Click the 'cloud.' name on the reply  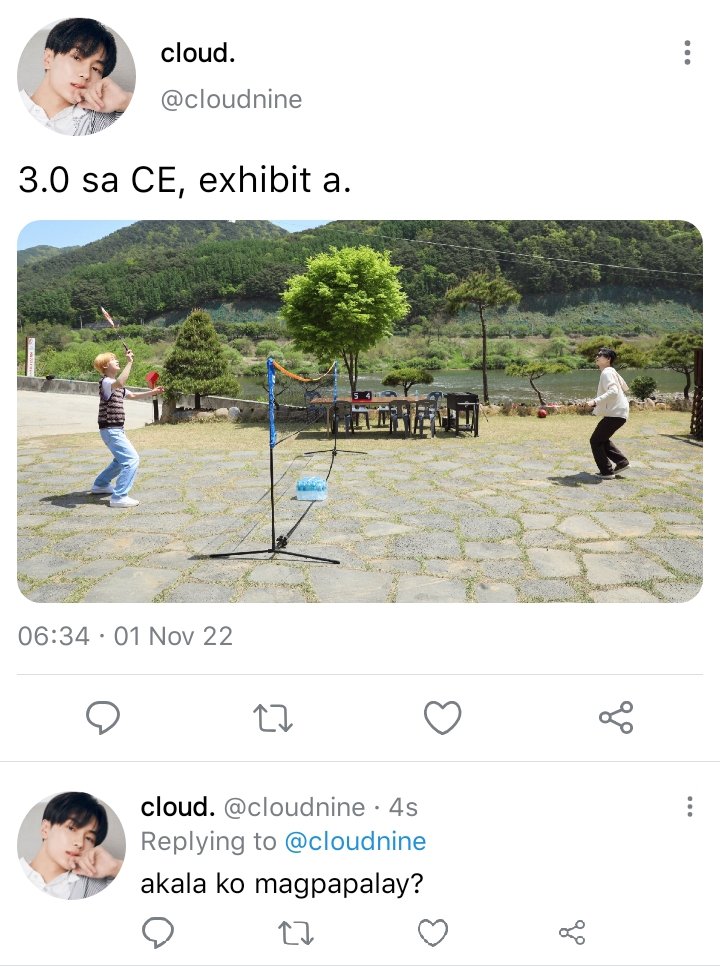click(x=177, y=807)
